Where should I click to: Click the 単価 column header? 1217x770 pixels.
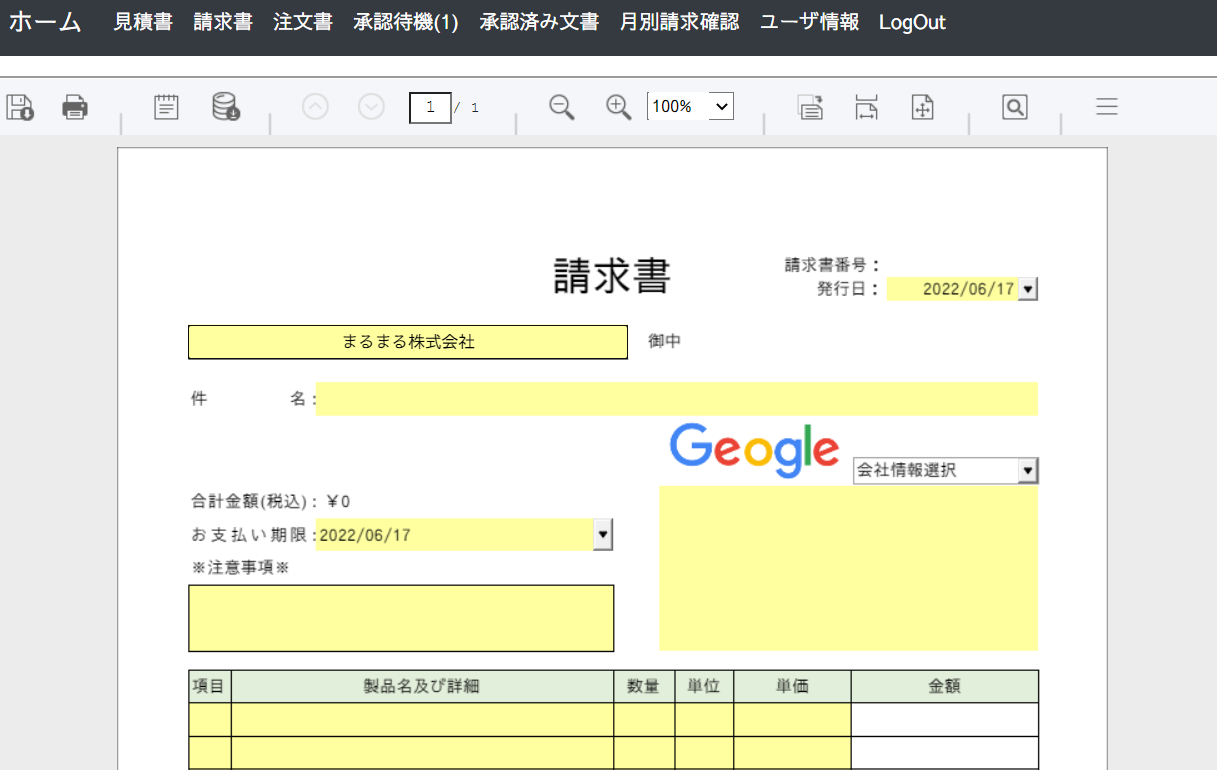[793, 686]
